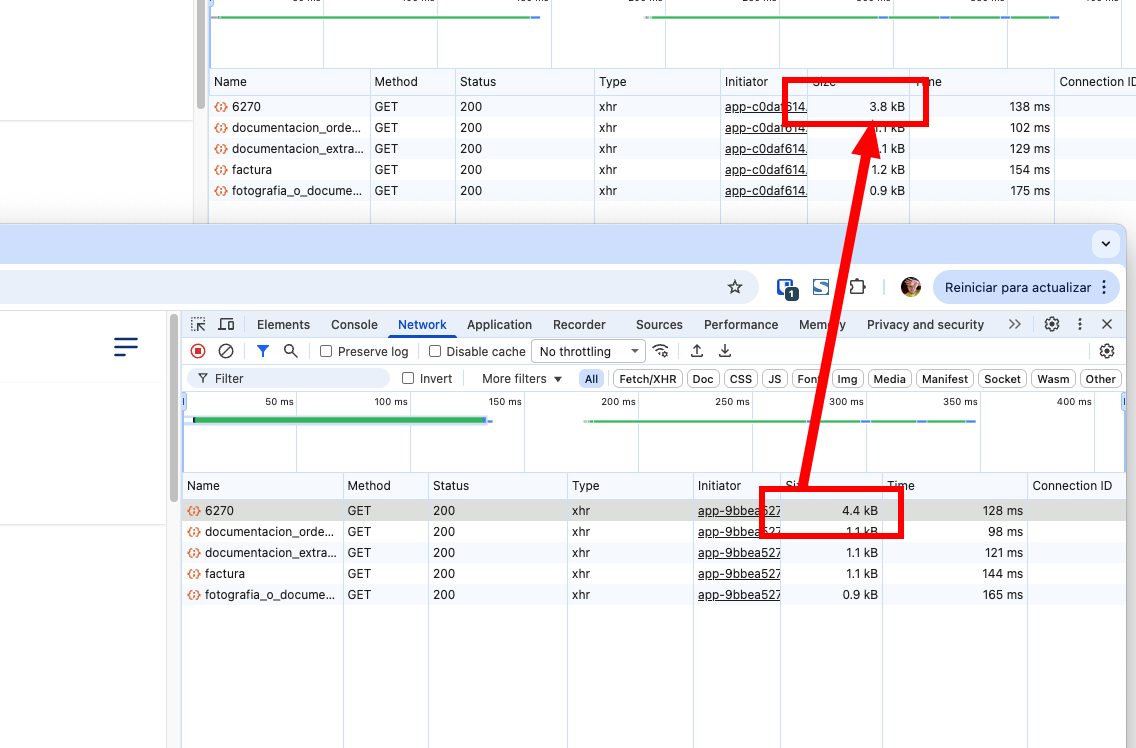Open DevTools settings gear

tap(1052, 324)
